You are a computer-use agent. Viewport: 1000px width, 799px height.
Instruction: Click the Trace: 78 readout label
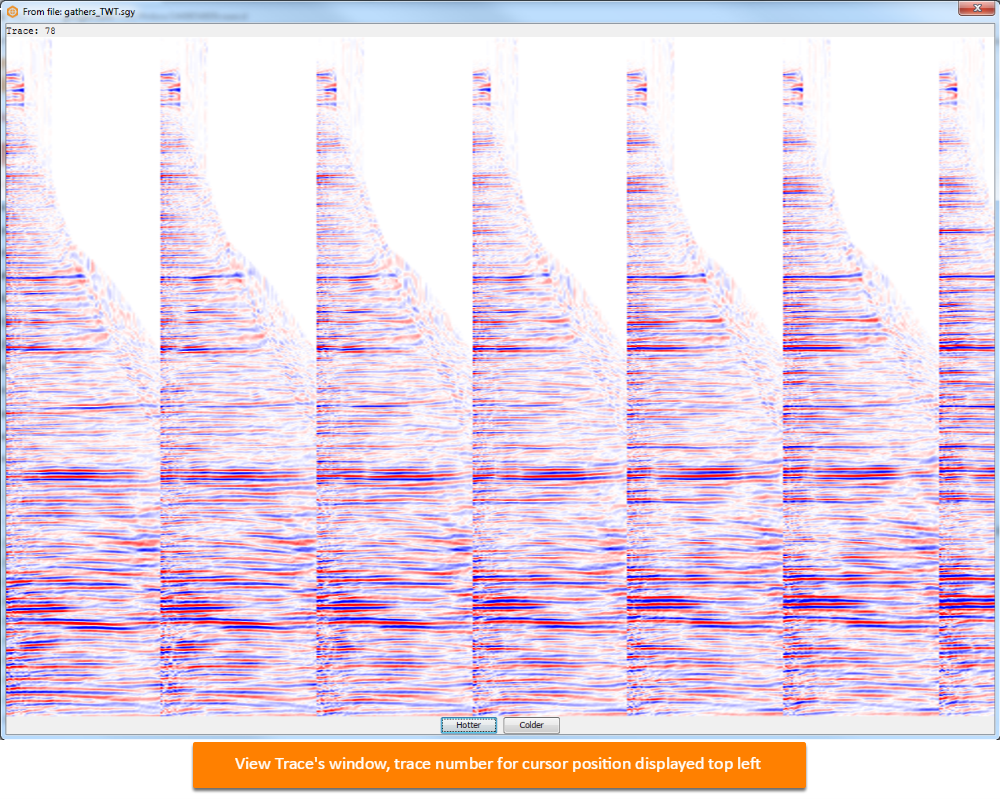tap(31, 31)
